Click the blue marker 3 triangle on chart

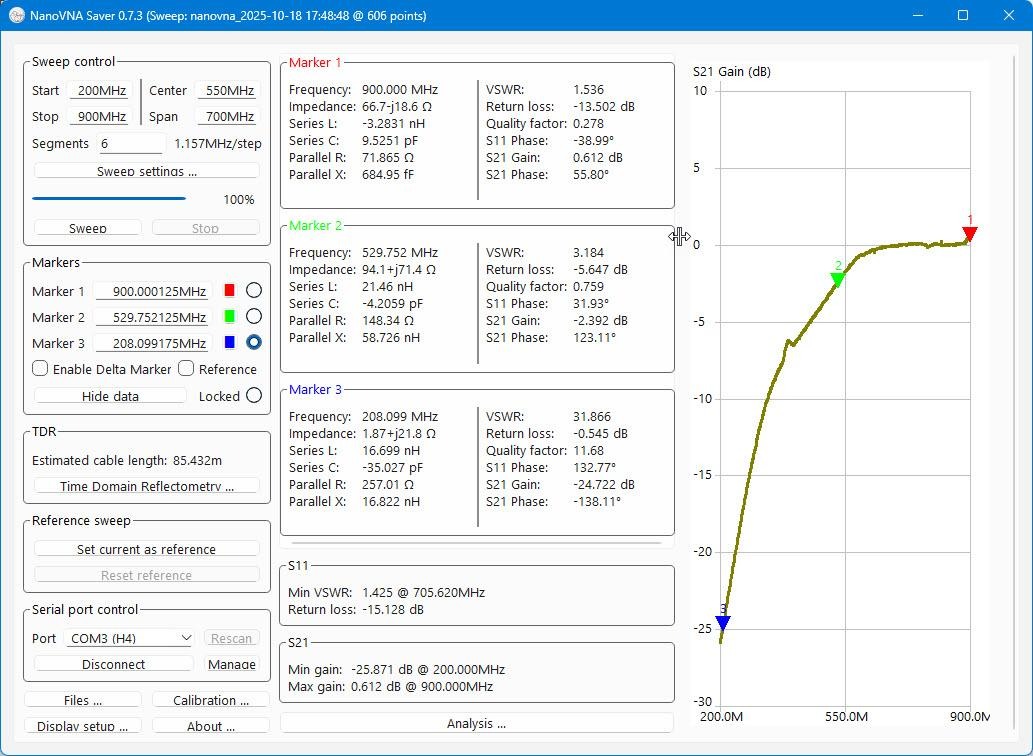coord(723,622)
